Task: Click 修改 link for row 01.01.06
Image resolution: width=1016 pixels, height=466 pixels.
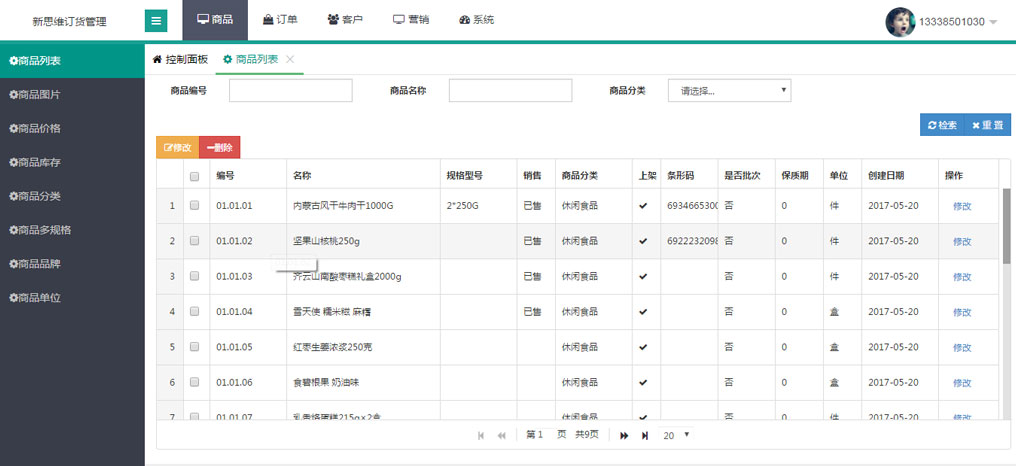Action: [962, 383]
